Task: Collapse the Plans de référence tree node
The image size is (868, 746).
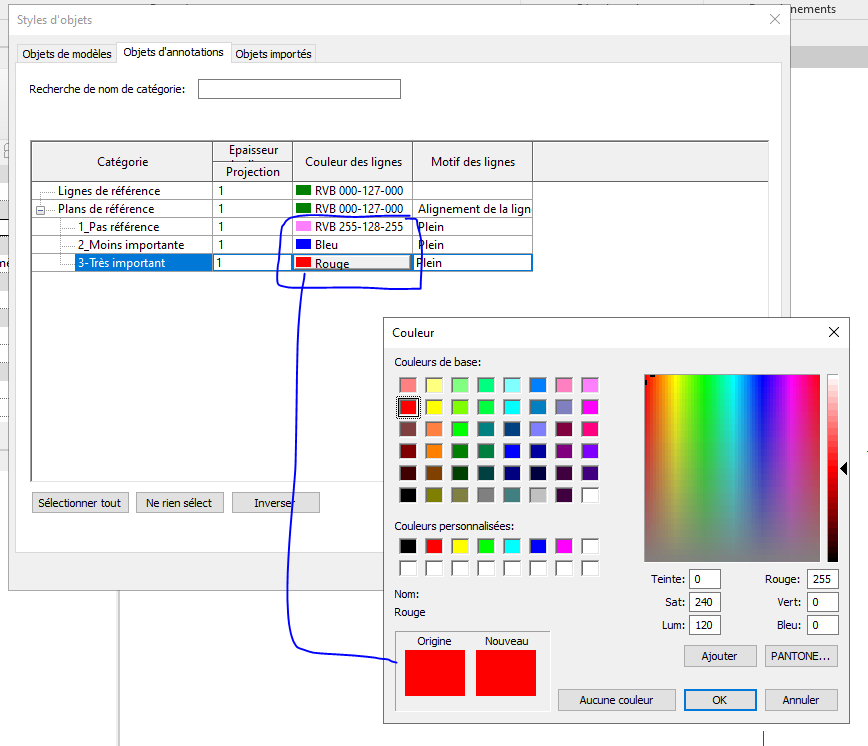Action: (x=41, y=210)
